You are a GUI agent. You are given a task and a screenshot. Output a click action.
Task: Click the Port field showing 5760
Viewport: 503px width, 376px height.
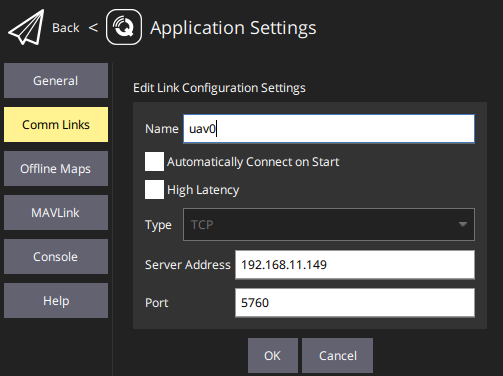click(355, 303)
